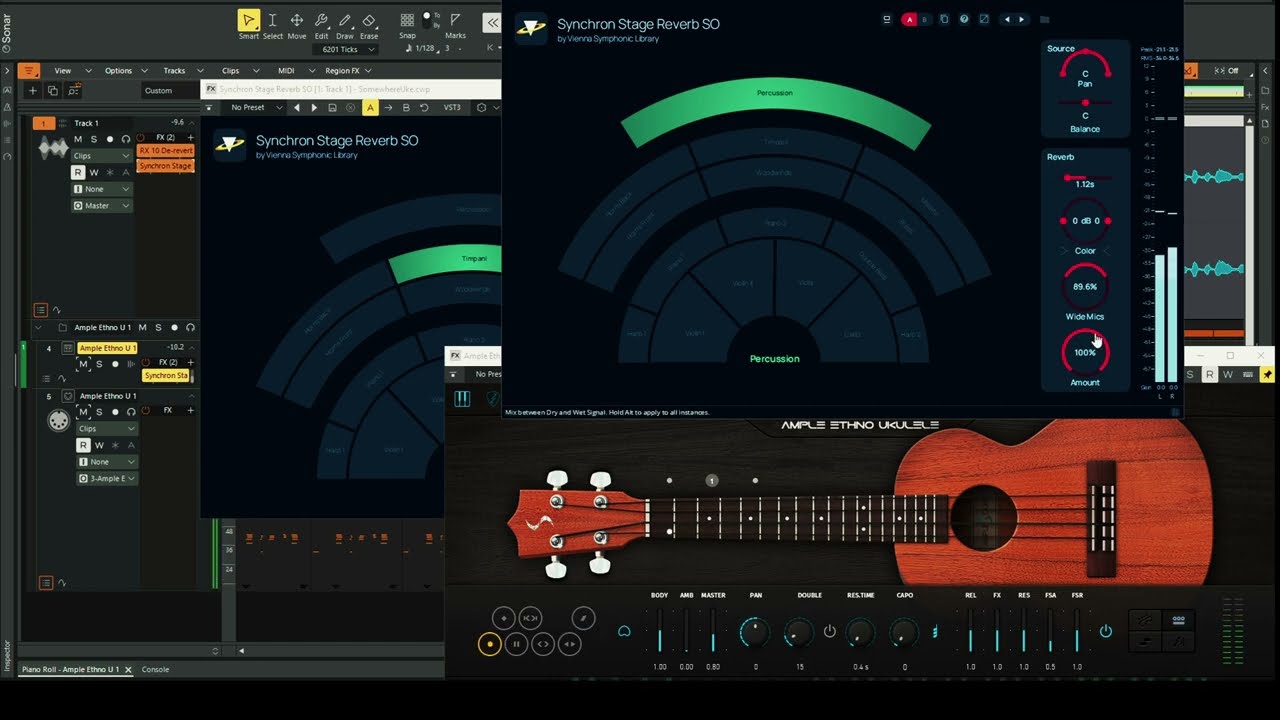Viewport: 1280px width, 720px height.
Task: Choose the Move tool
Action: pyautogui.click(x=297, y=21)
